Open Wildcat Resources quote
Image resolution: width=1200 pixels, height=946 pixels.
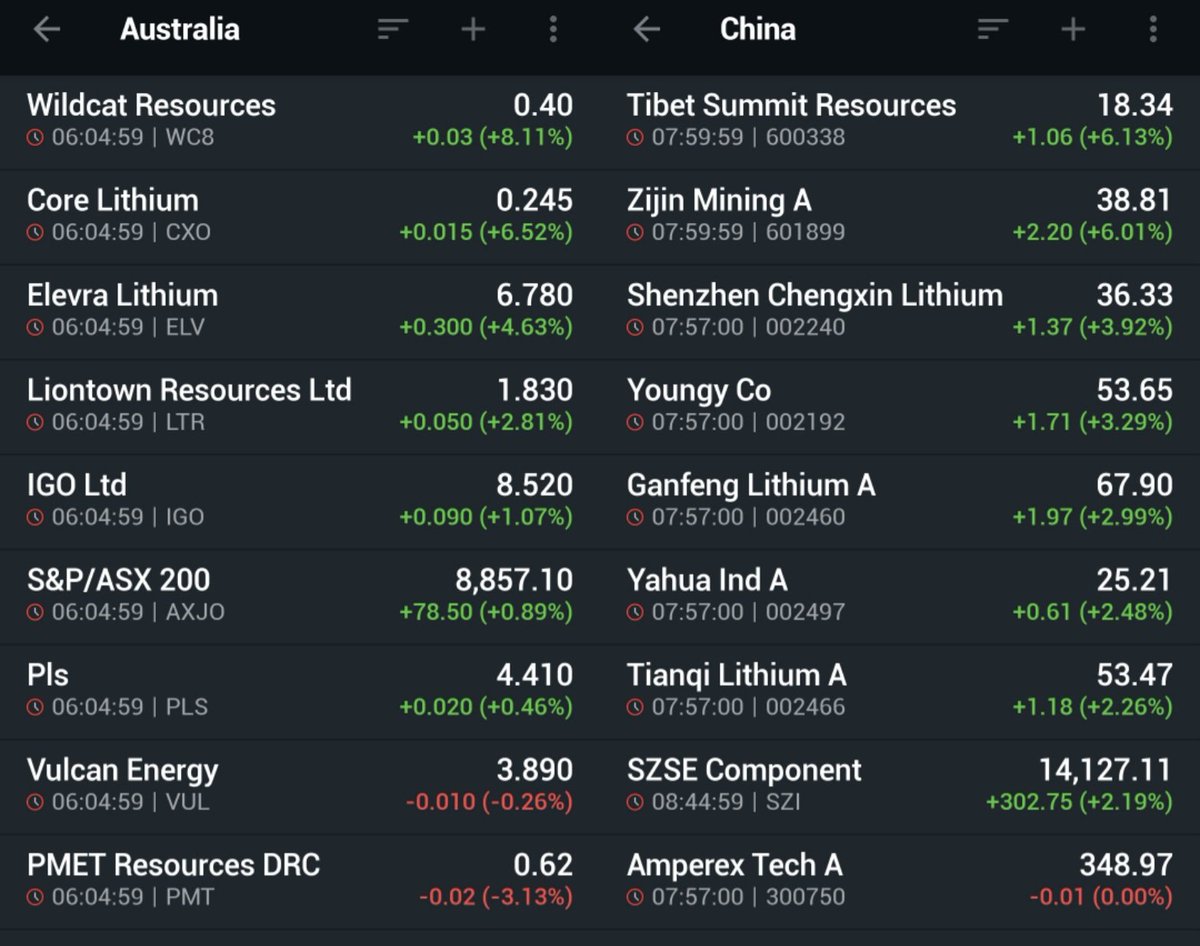(x=300, y=122)
